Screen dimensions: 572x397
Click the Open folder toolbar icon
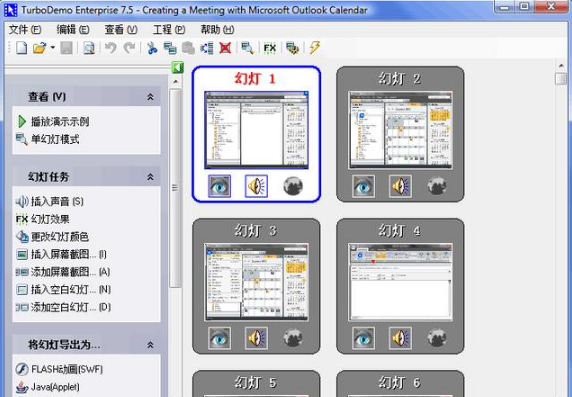(x=39, y=48)
